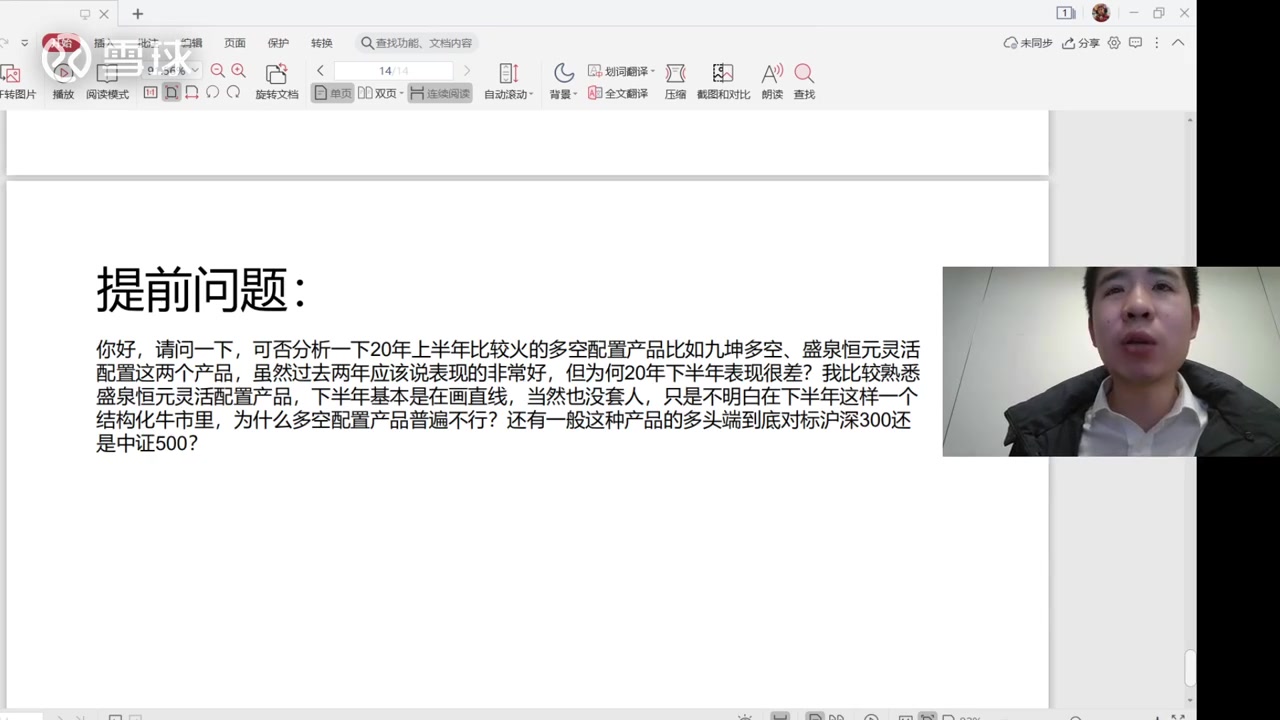Open the 转换 menu tab
The image size is (1280, 720).
click(321, 43)
